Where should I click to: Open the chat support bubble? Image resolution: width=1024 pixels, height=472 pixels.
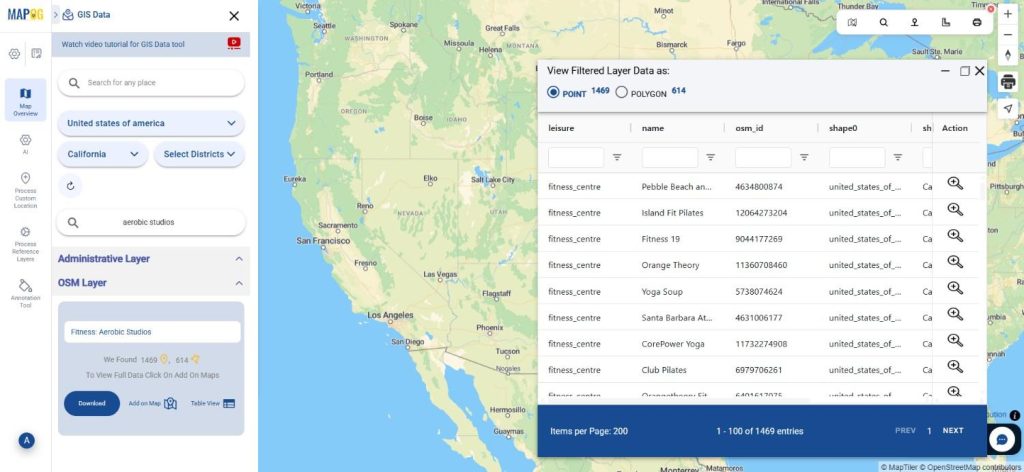tap(1002, 439)
